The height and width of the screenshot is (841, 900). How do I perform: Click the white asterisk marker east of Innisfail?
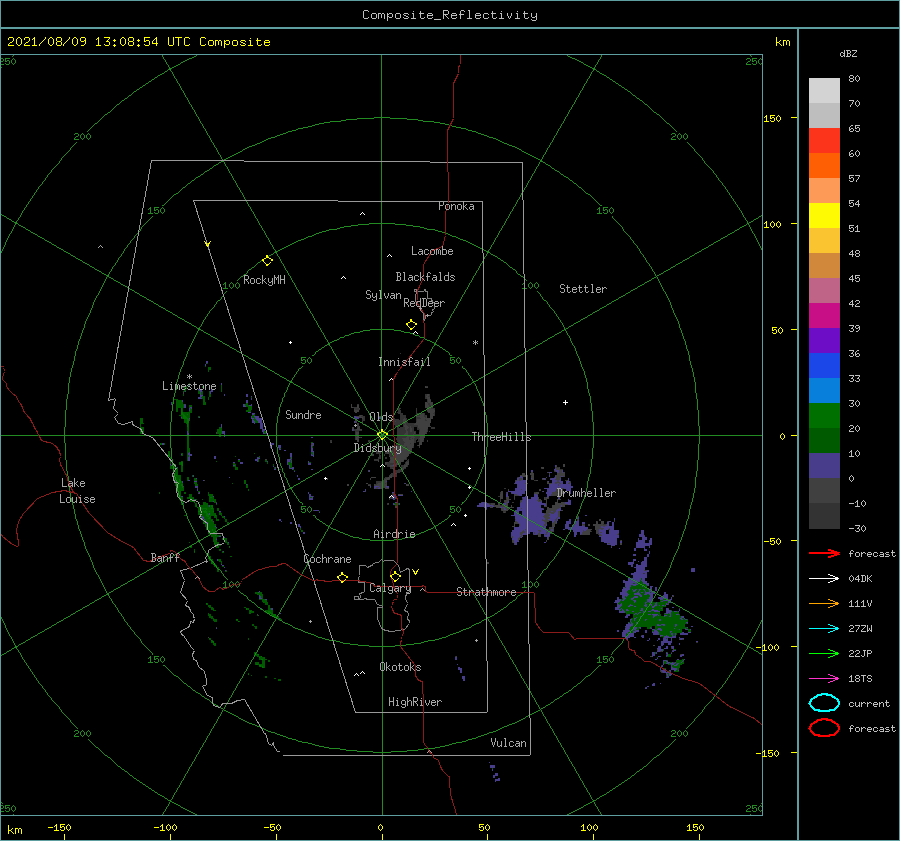pos(475,343)
